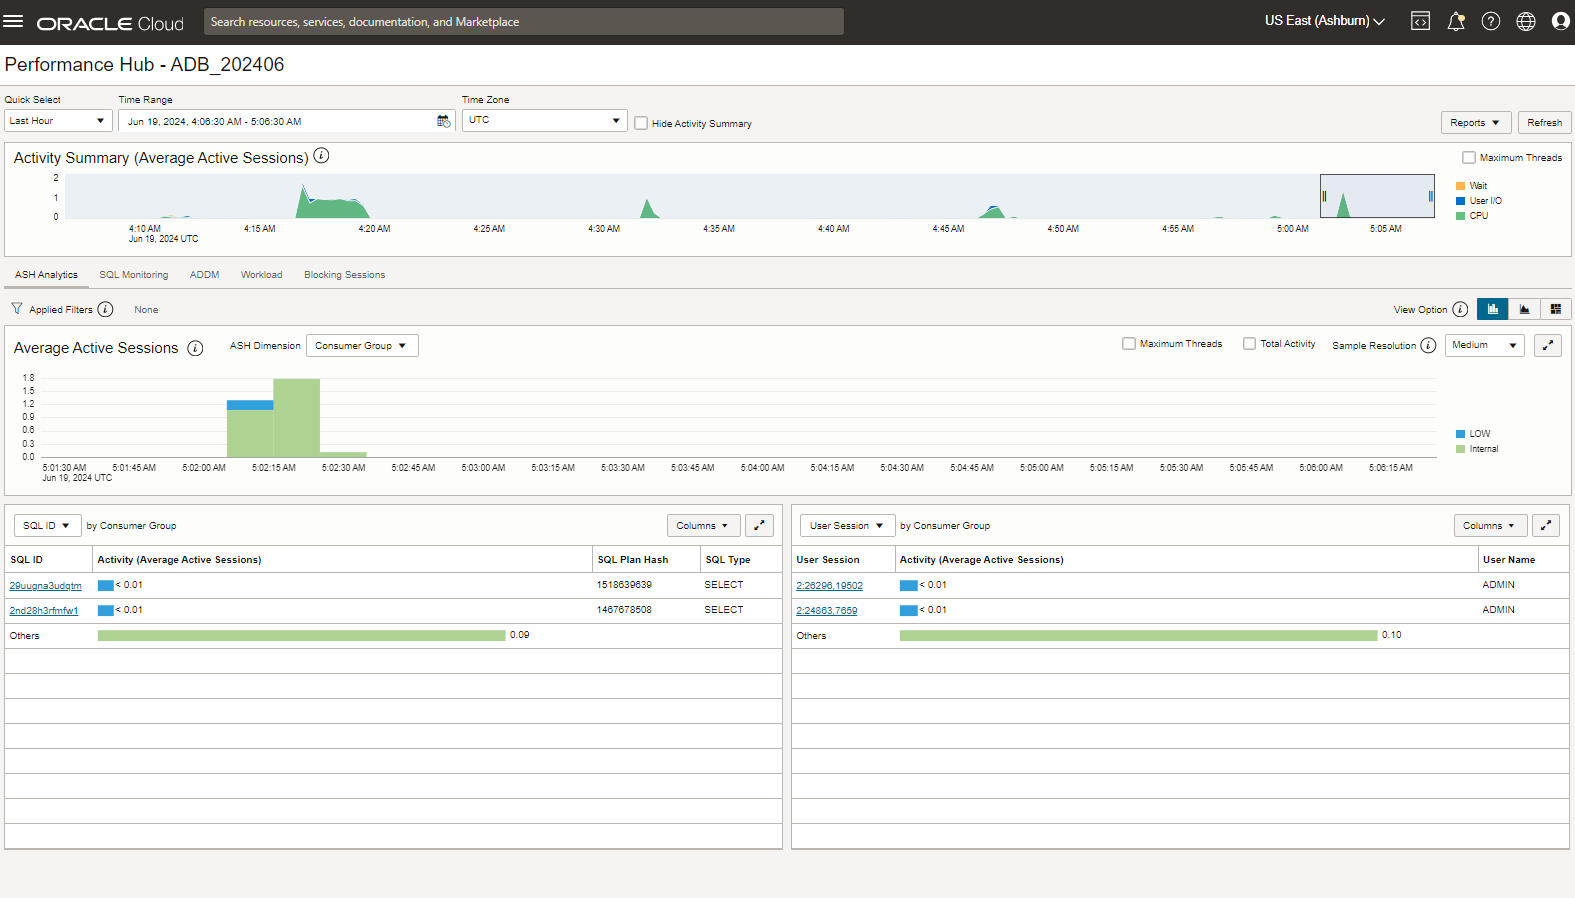
Task: Click the CPU legend swatch
Action: (x=1460, y=216)
